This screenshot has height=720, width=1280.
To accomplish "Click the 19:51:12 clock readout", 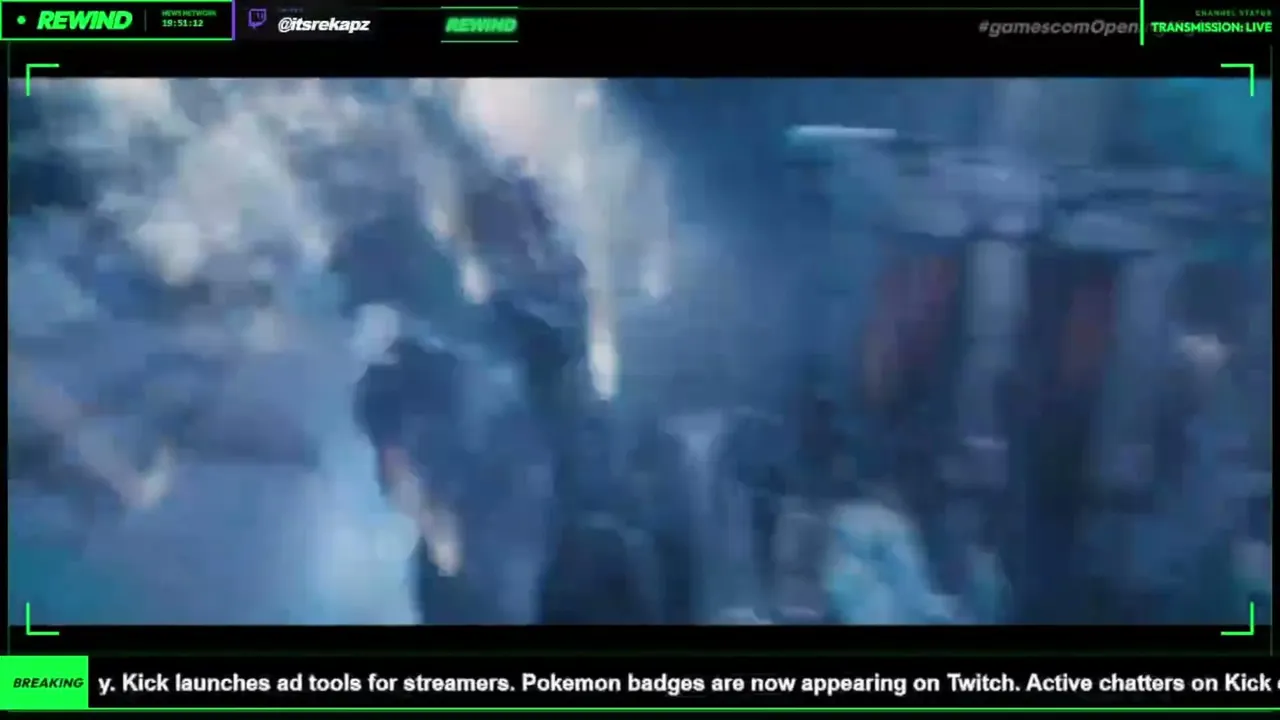I will (x=182, y=23).
